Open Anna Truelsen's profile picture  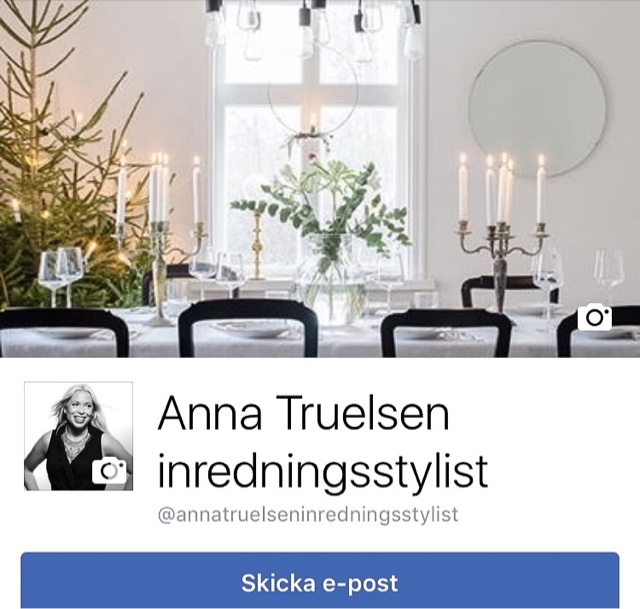(x=78, y=436)
